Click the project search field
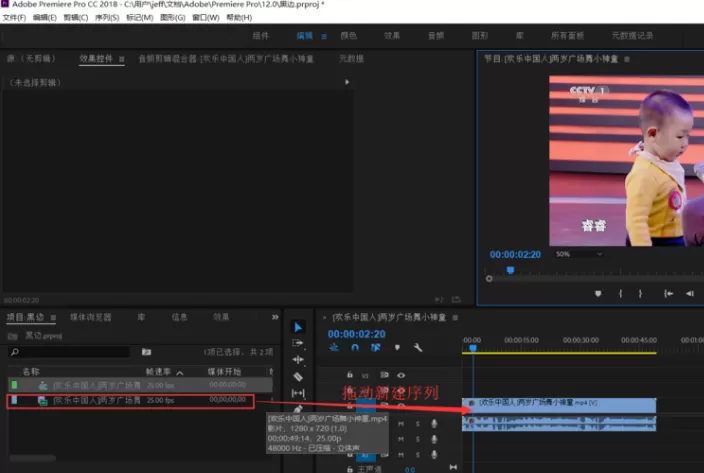This screenshot has width=704, height=473. pyautogui.click(x=70, y=352)
